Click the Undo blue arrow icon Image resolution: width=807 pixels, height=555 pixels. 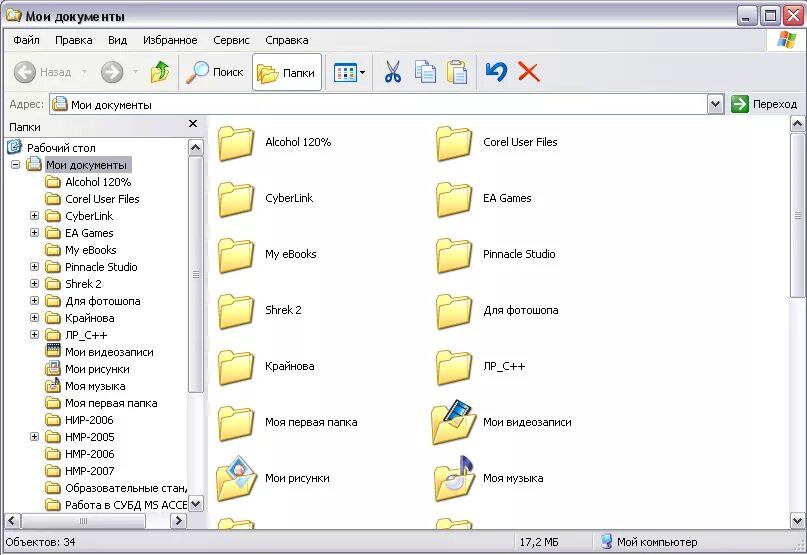[x=496, y=72]
